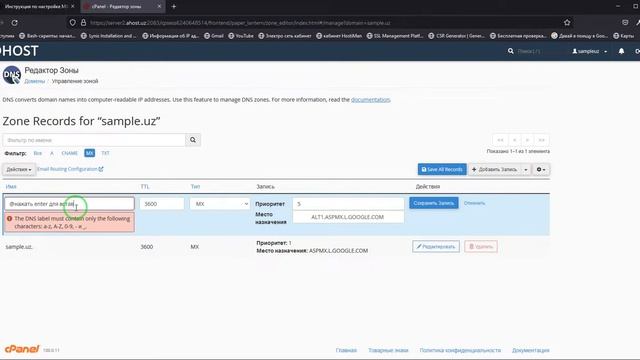
Task: Open the Главная footer link
Action: (x=346, y=350)
